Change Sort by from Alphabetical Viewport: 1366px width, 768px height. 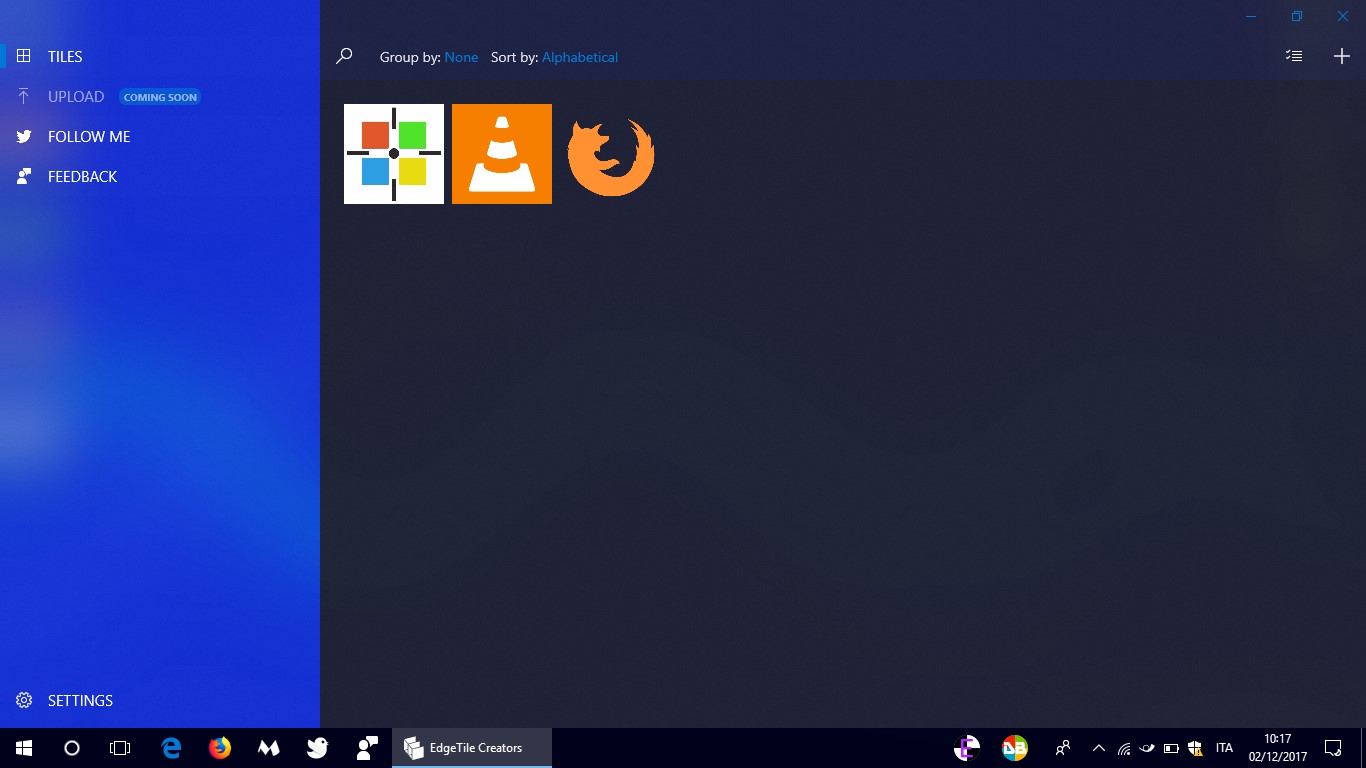pyautogui.click(x=580, y=57)
